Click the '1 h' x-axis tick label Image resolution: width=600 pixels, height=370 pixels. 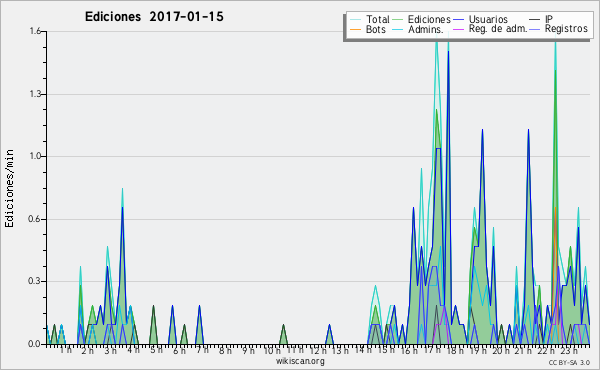pos(65,350)
